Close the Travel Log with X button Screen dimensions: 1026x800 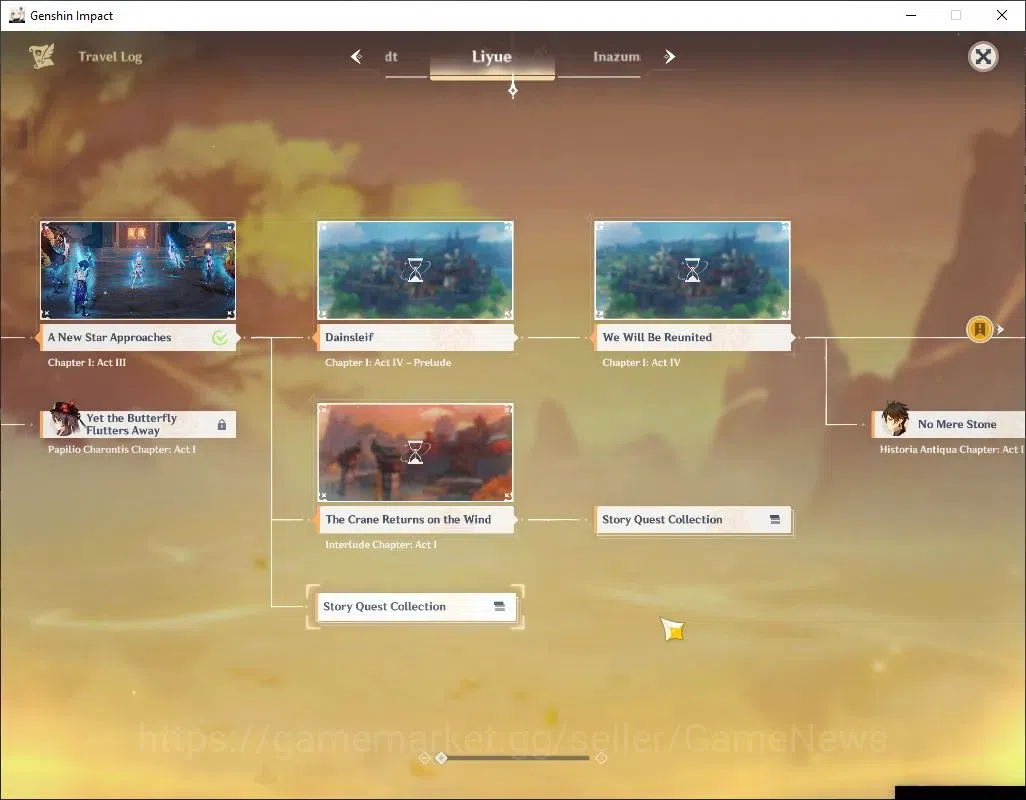[983, 57]
